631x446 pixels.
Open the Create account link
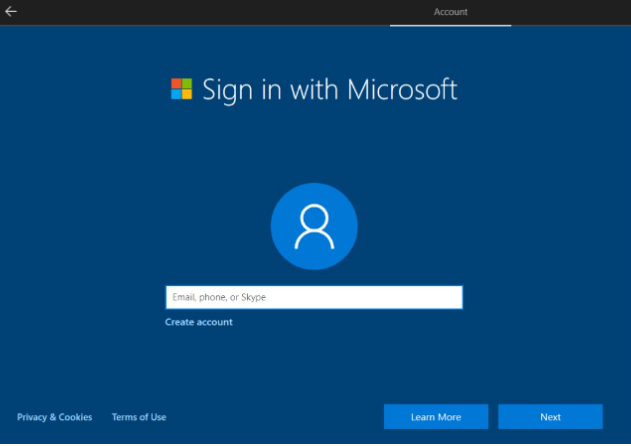pos(199,322)
